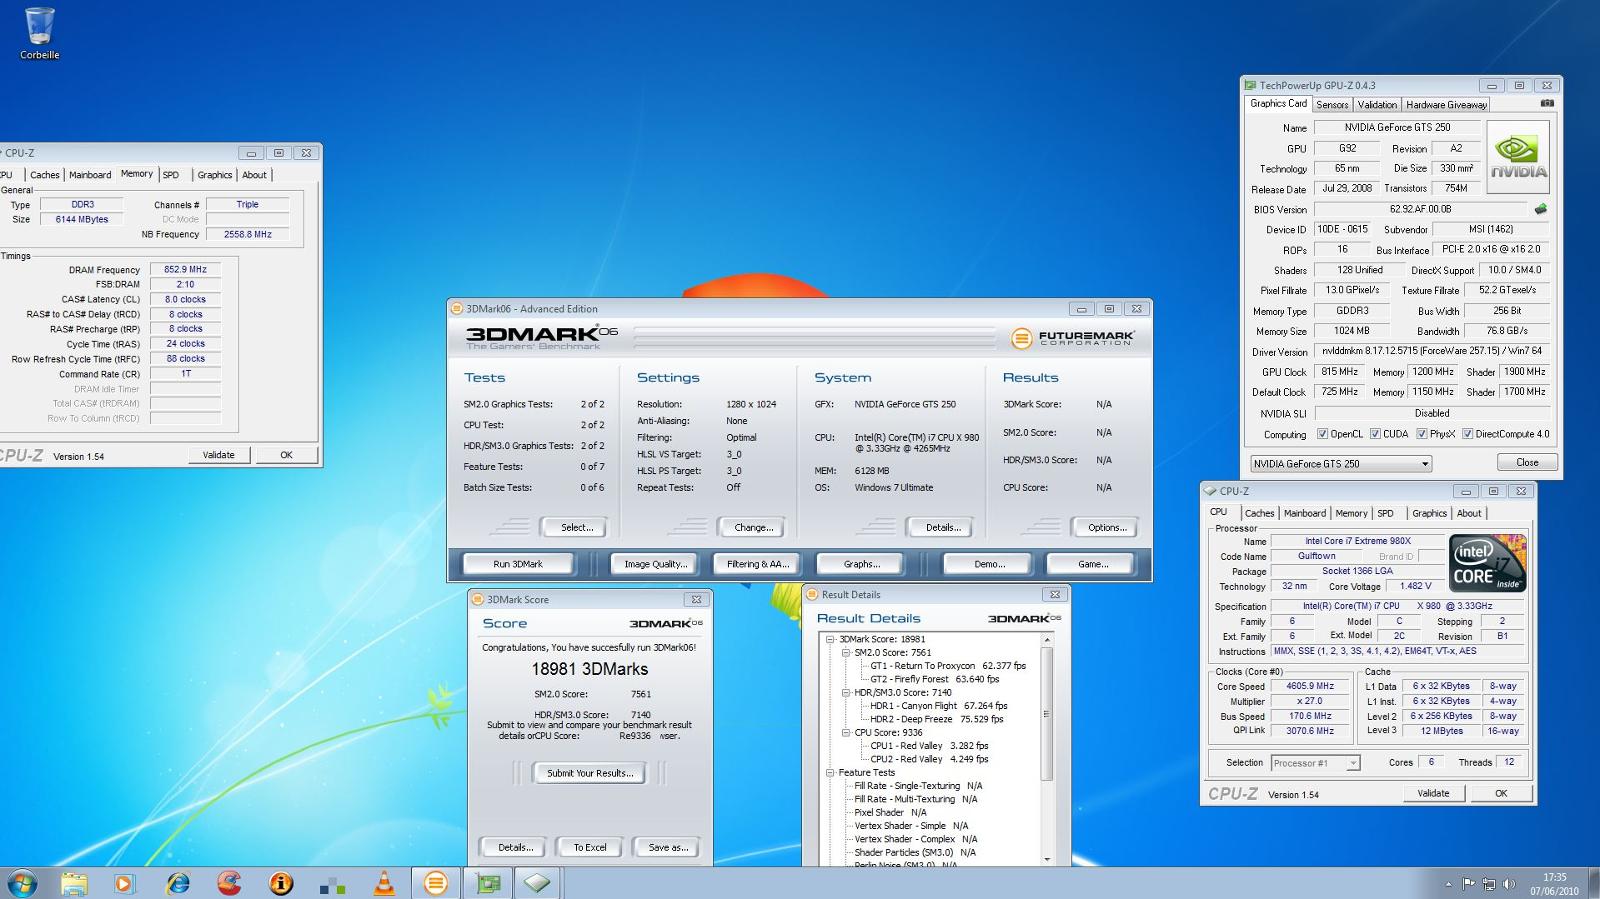This screenshot has height=899, width=1600.
Task: Click the Intel Core i7 logo in CPU-Z
Action: point(1488,563)
